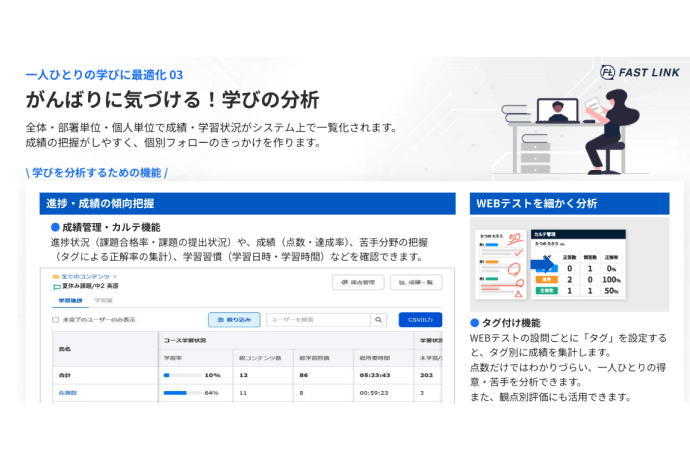Open the blue user name link under 合計
690x460 pixels.
tap(68, 393)
